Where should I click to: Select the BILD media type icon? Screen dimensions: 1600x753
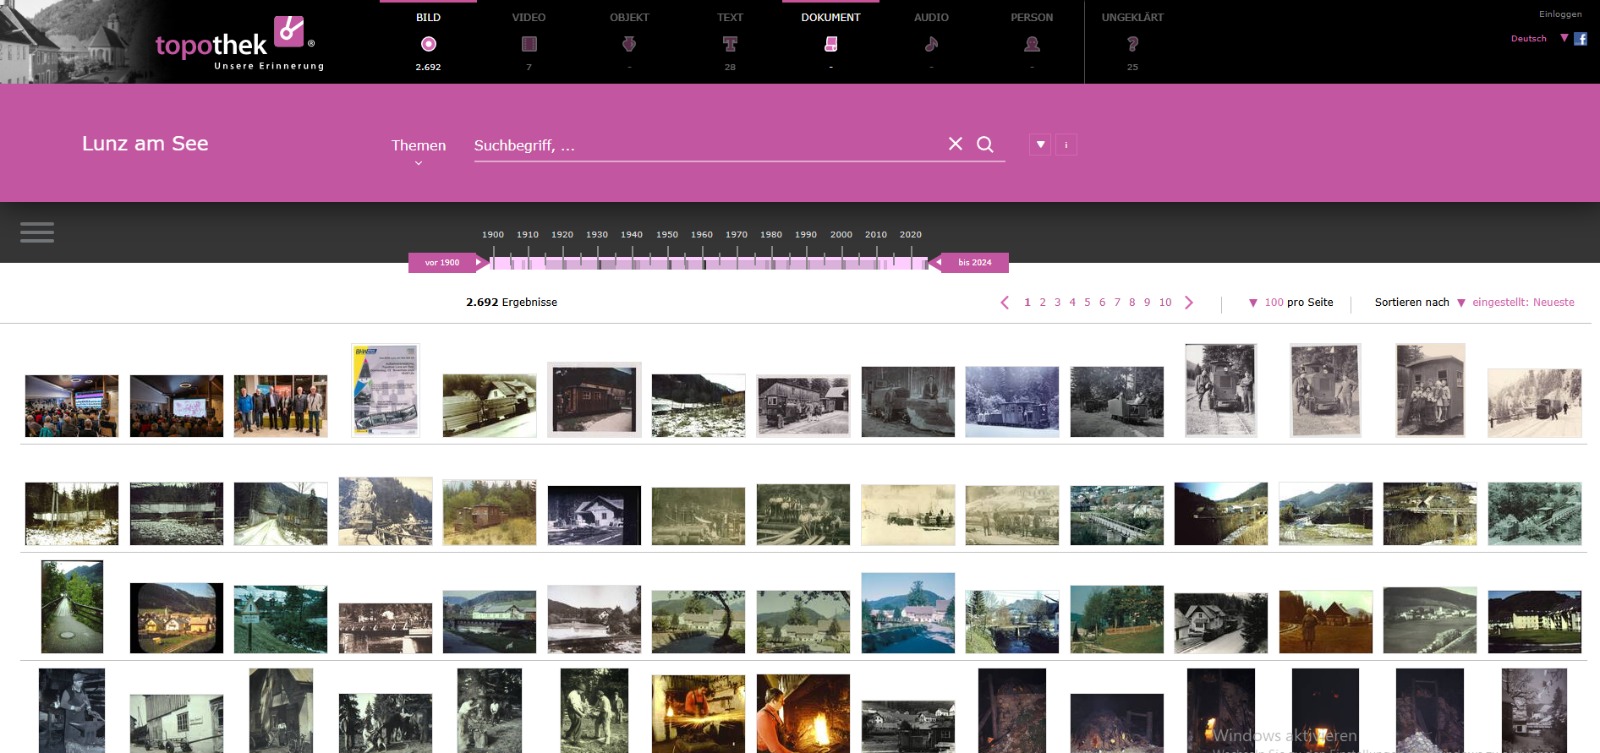pyautogui.click(x=428, y=44)
